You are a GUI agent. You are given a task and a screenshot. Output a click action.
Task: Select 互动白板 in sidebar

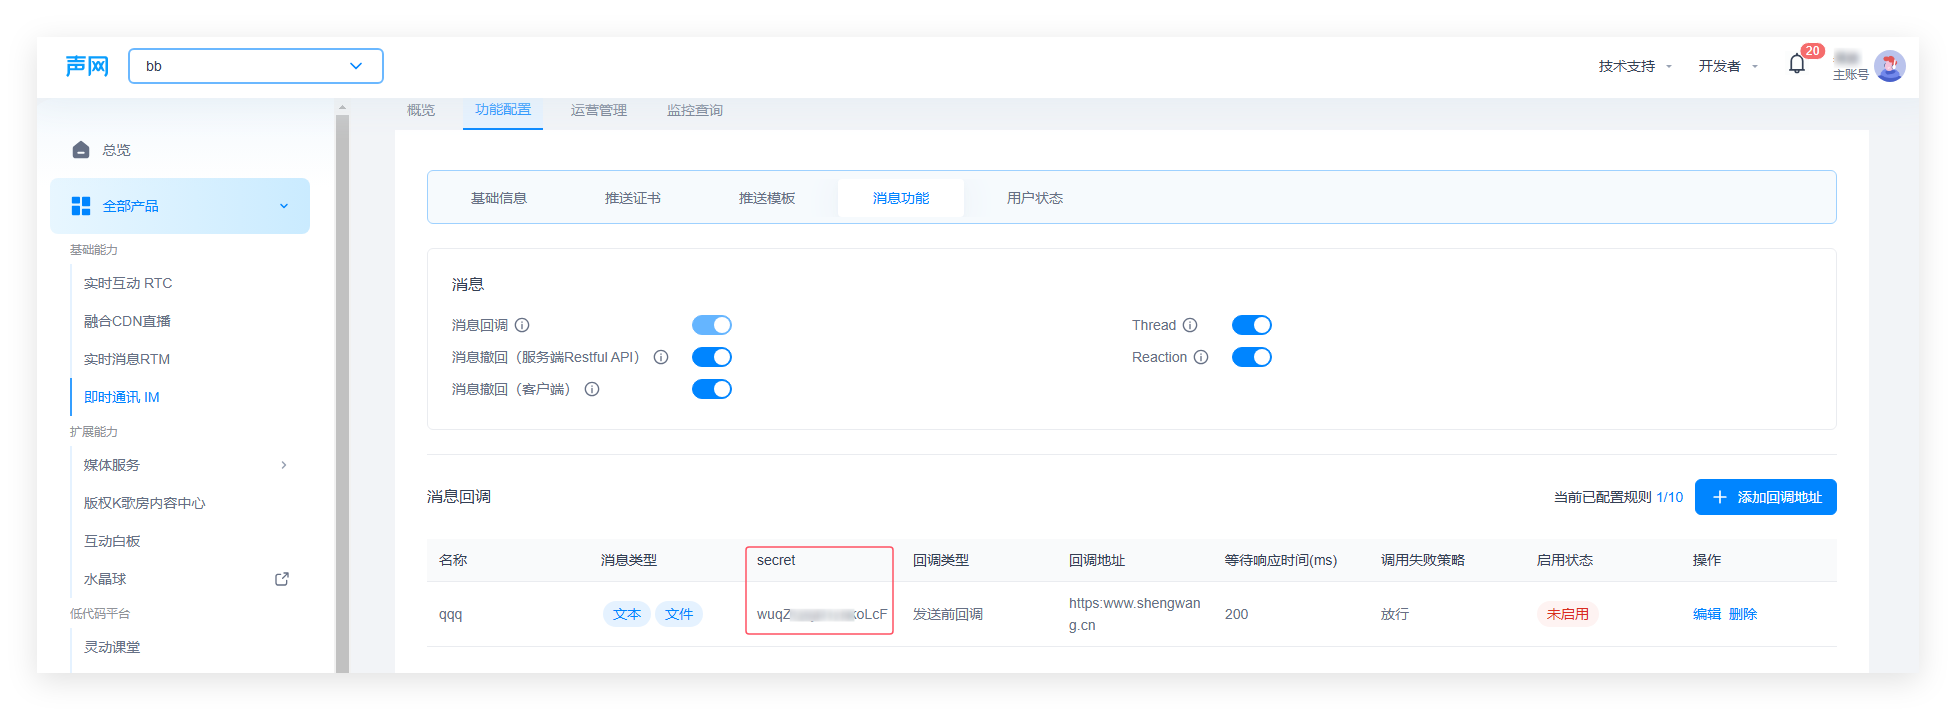click(112, 541)
